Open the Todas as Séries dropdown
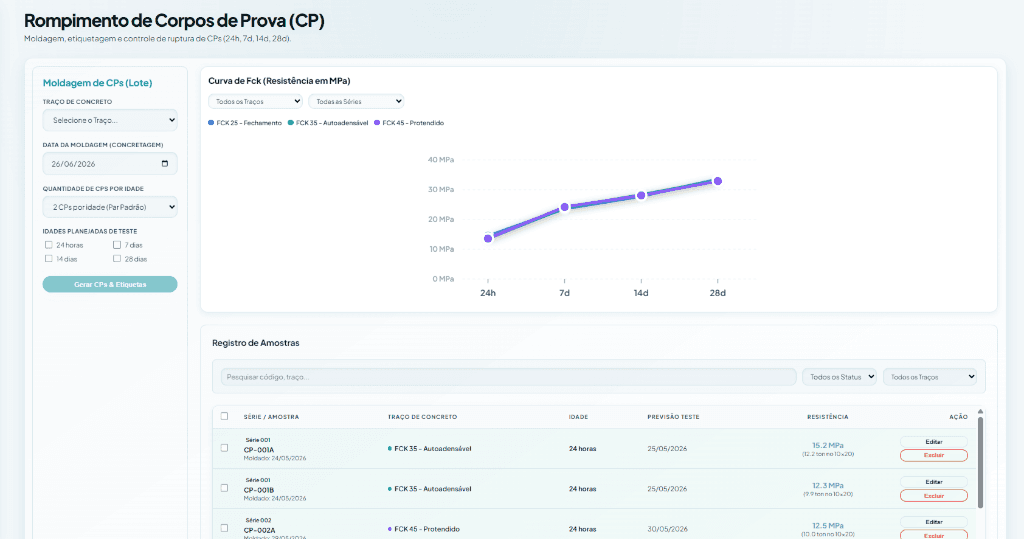This screenshot has width=1024, height=539. pyautogui.click(x=356, y=101)
